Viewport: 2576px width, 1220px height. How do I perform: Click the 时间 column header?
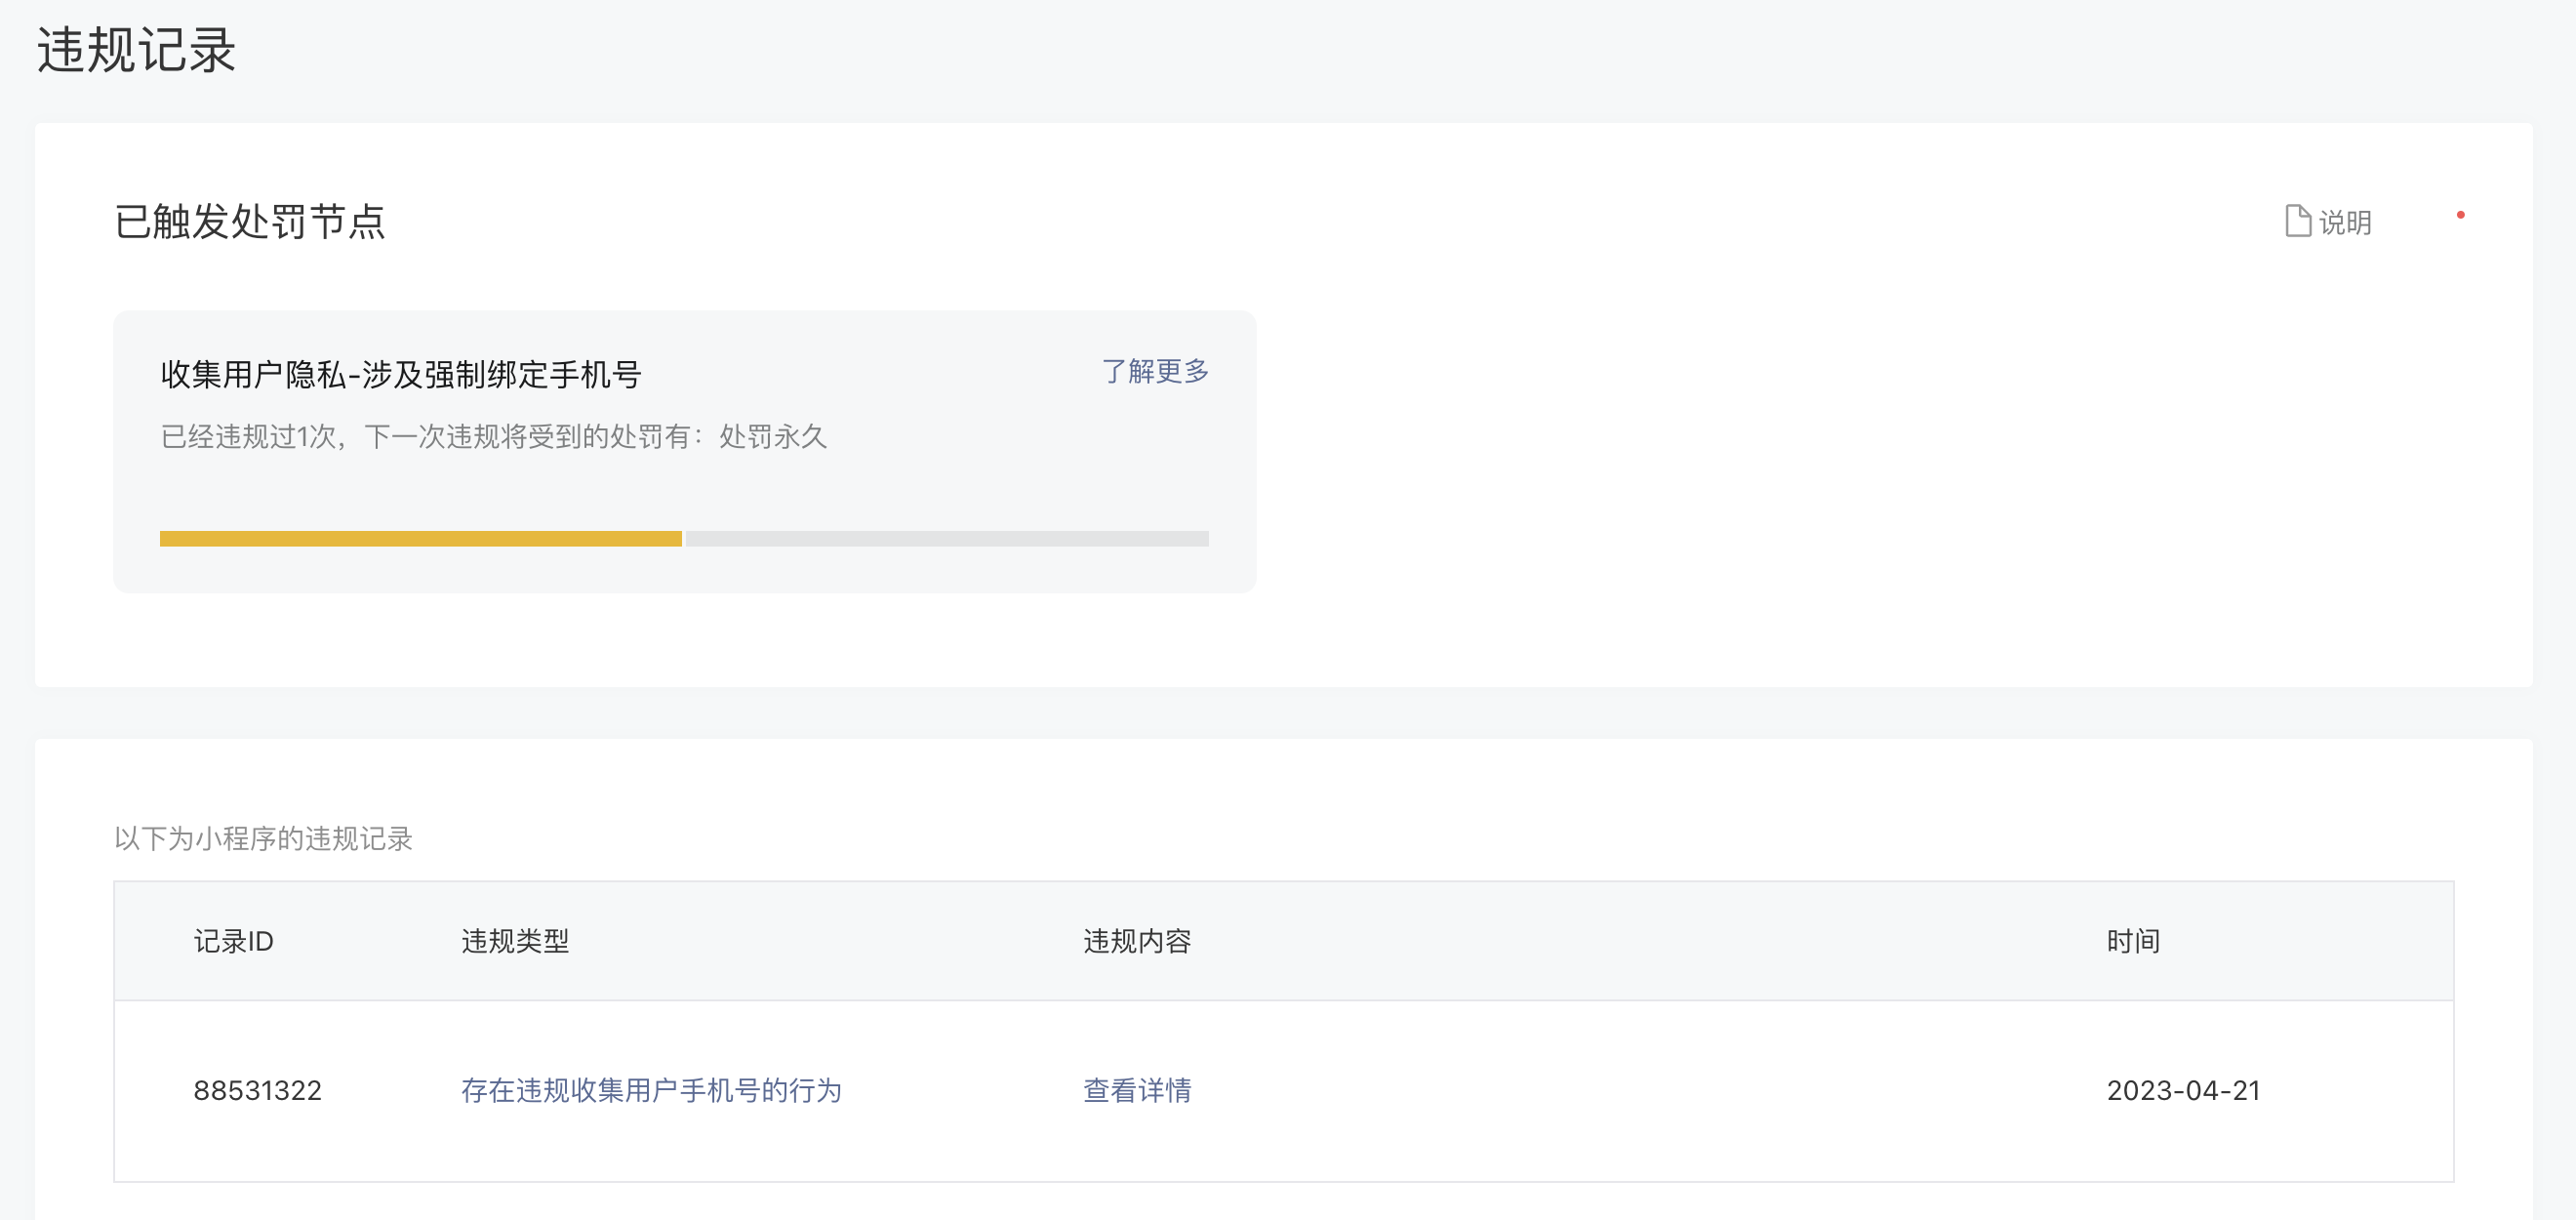coord(2133,941)
